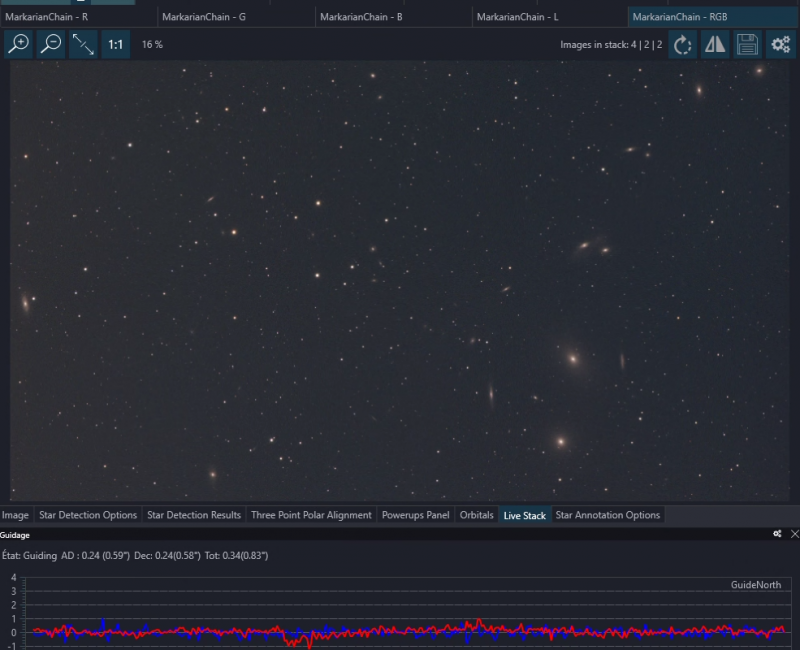Viewport: 800px width, 650px height.
Task: Open Guidage panel settings gear
Action: 777,534
